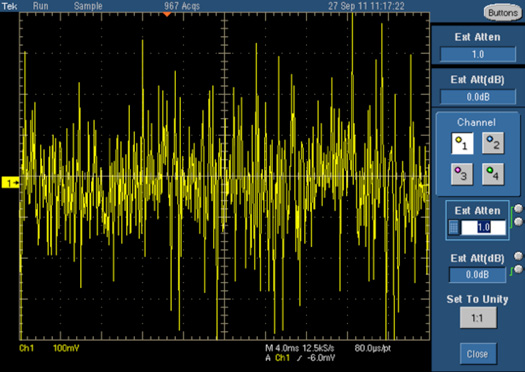The width and height of the screenshot is (525, 372).
Task: Click the Run status label
Action: point(41,6)
